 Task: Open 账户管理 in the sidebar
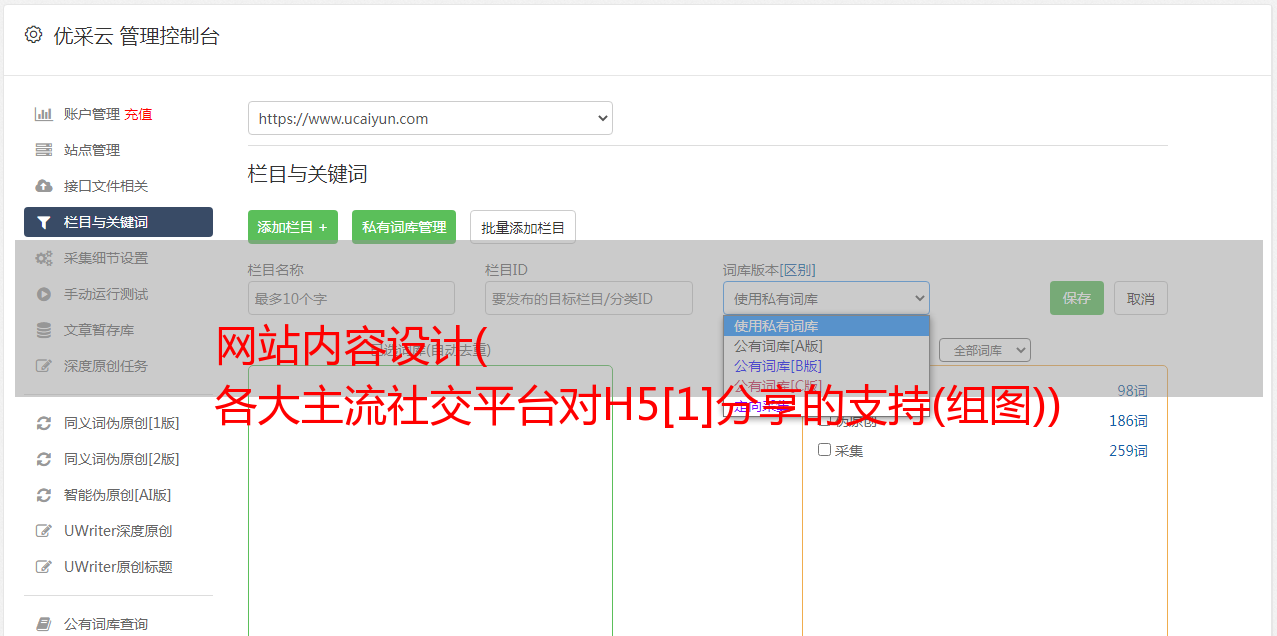[x=92, y=114]
